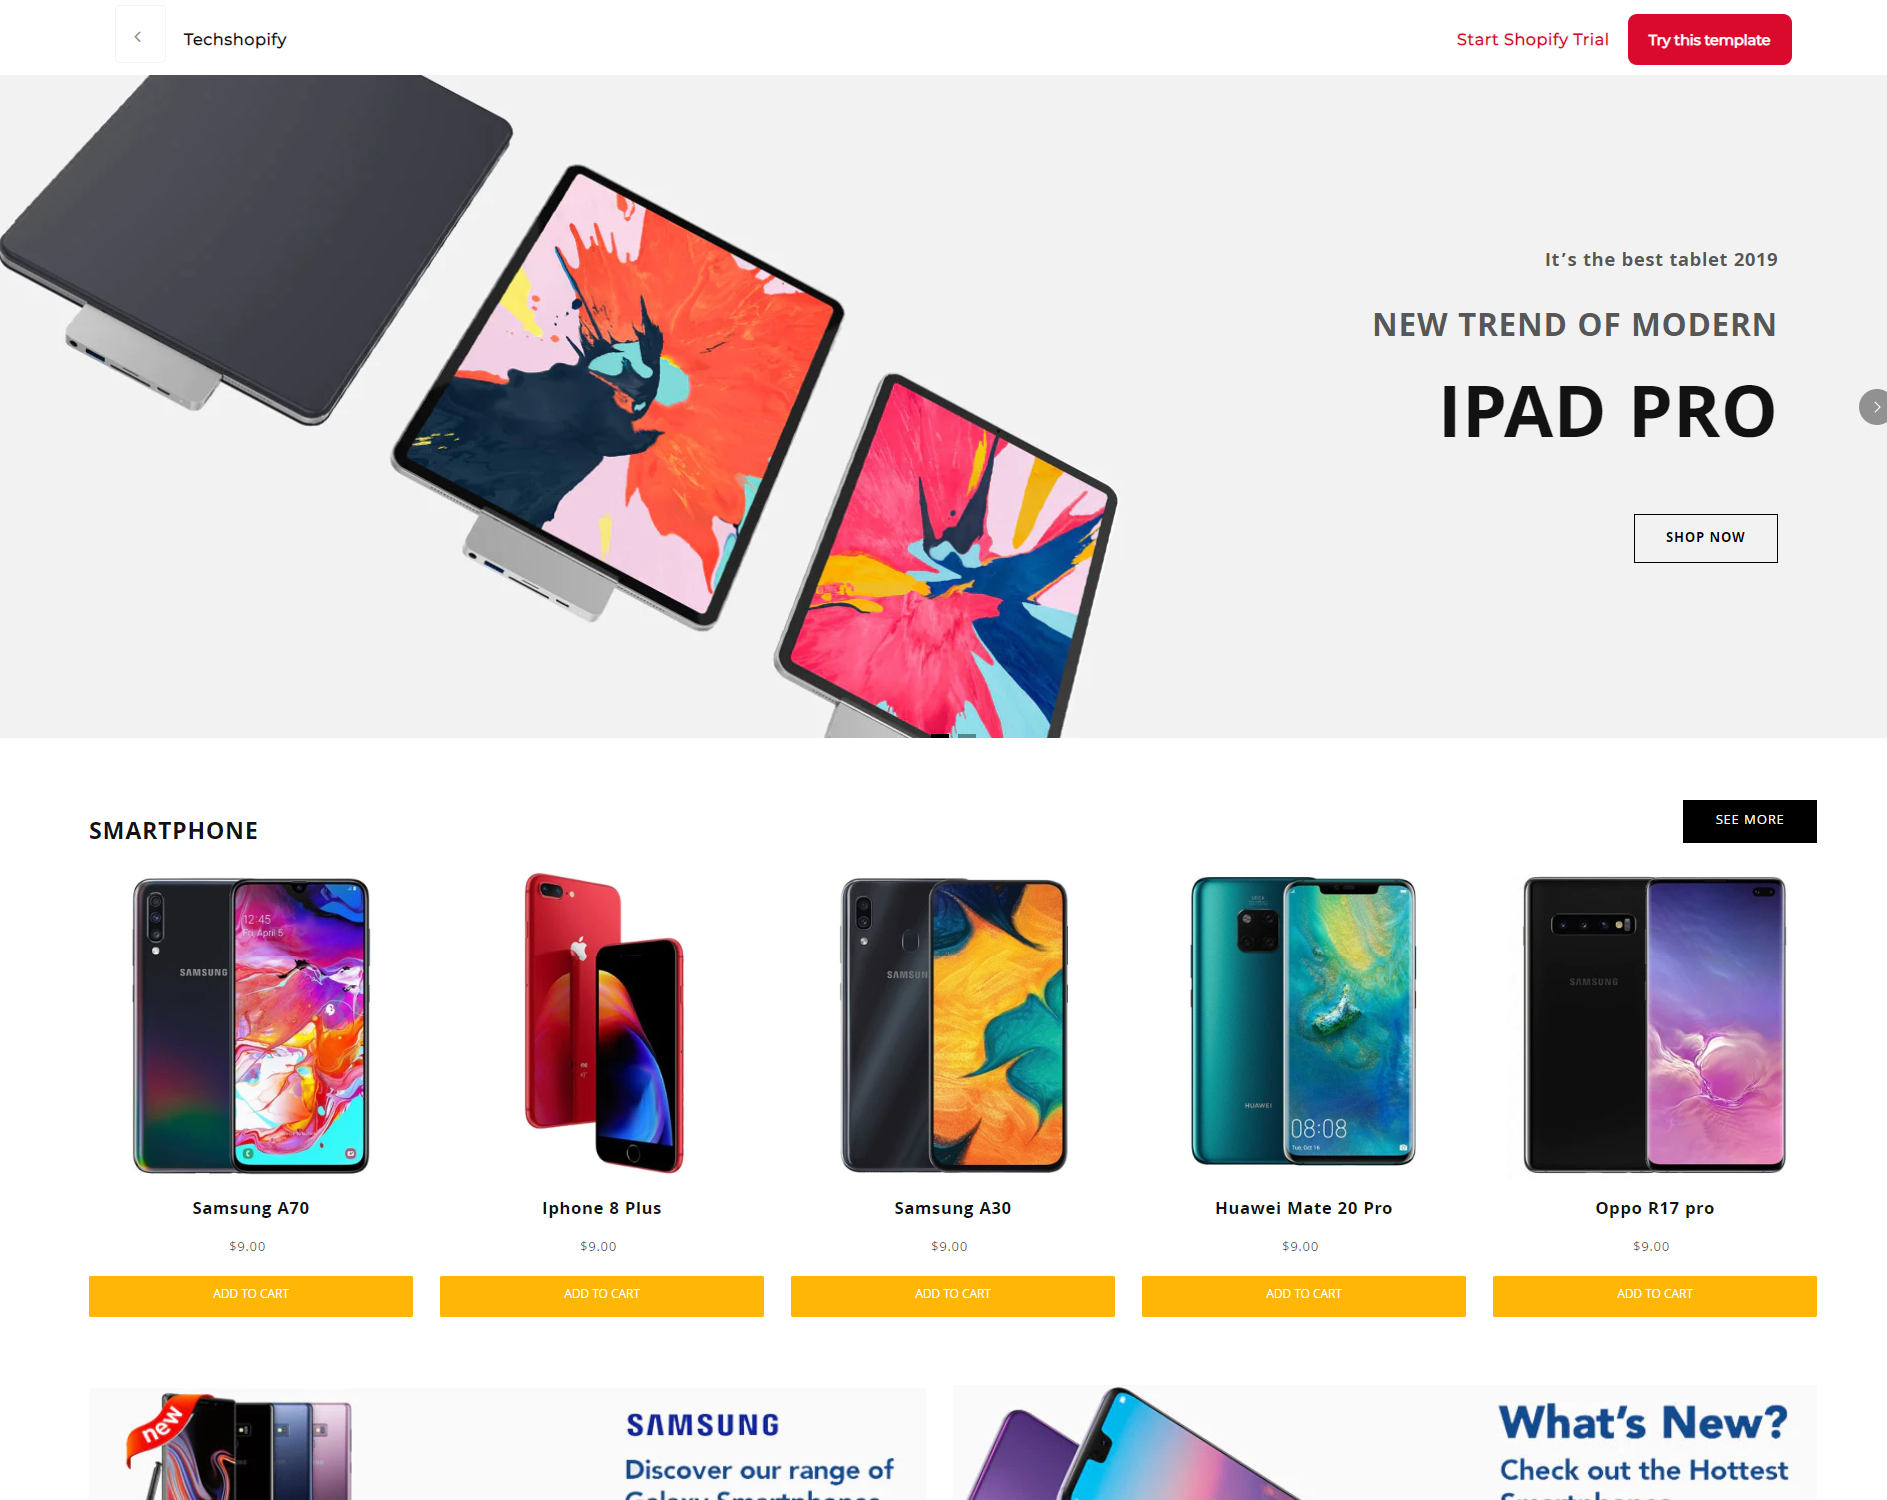Add the Huawei Mate 20 Pro to cart
The image size is (1887, 1500).
(x=1304, y=1295)
